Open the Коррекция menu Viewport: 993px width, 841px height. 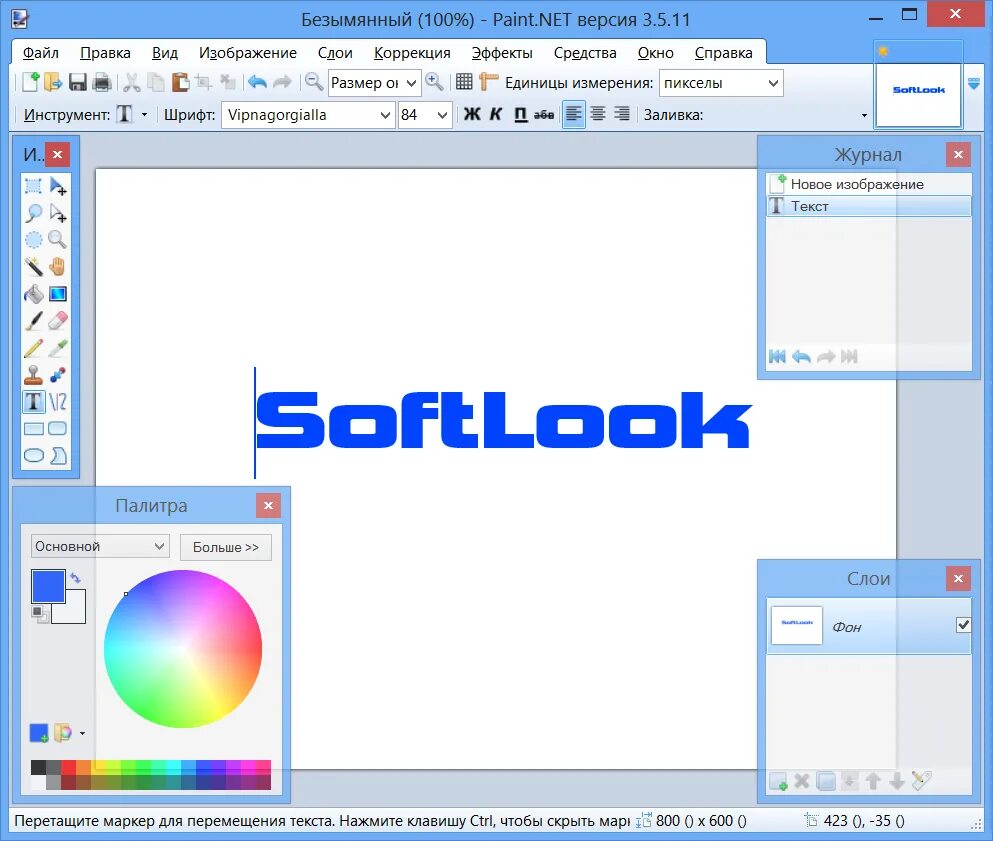tap(412, 53)
